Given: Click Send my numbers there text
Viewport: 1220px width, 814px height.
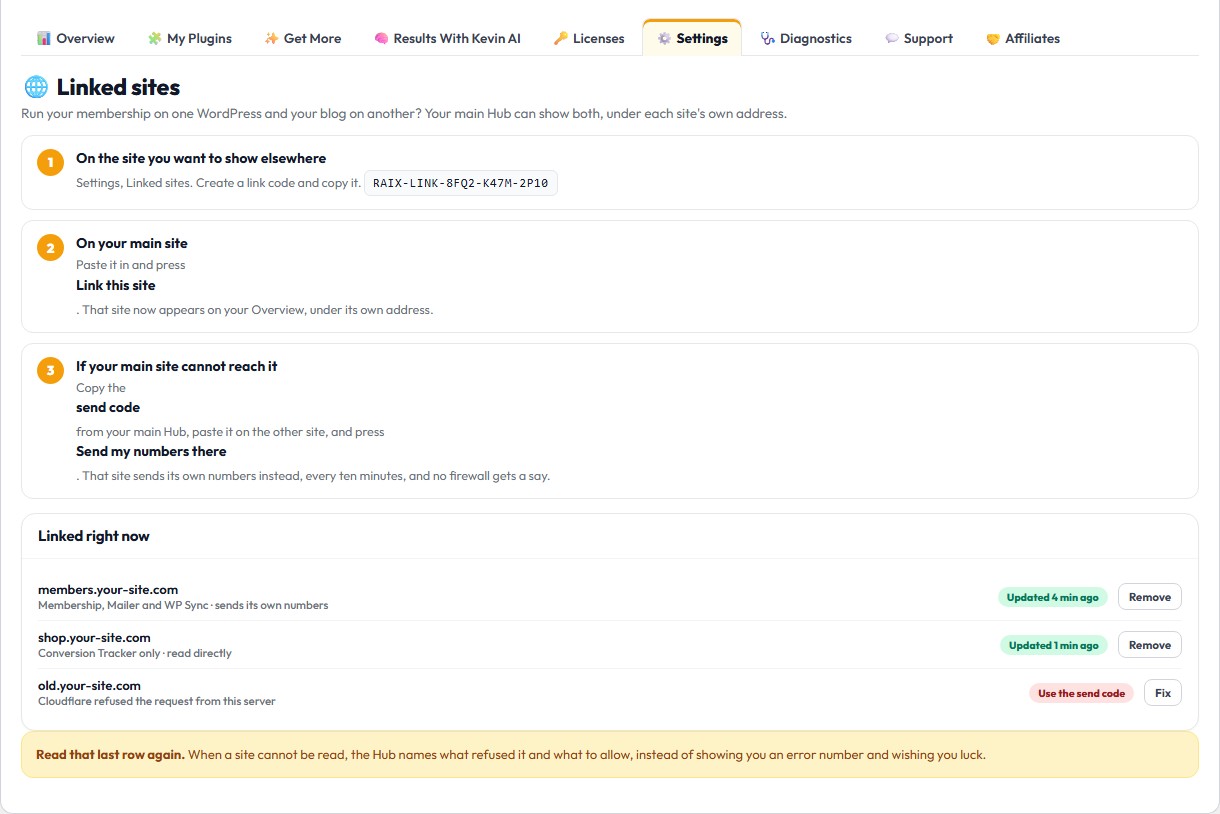Looking at the screenshot, I should tap(151, 451).
